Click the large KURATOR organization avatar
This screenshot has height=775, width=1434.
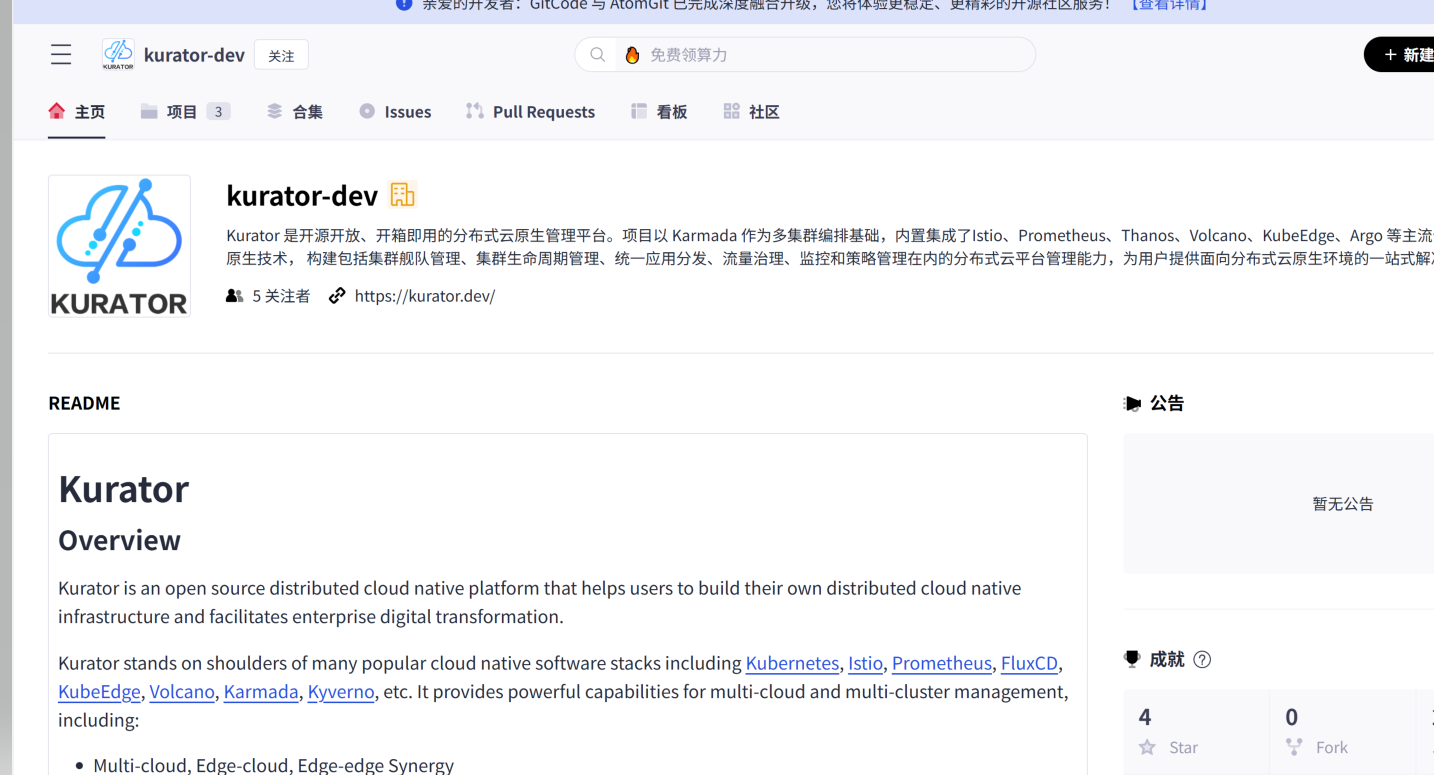click(x=119, y=246)
